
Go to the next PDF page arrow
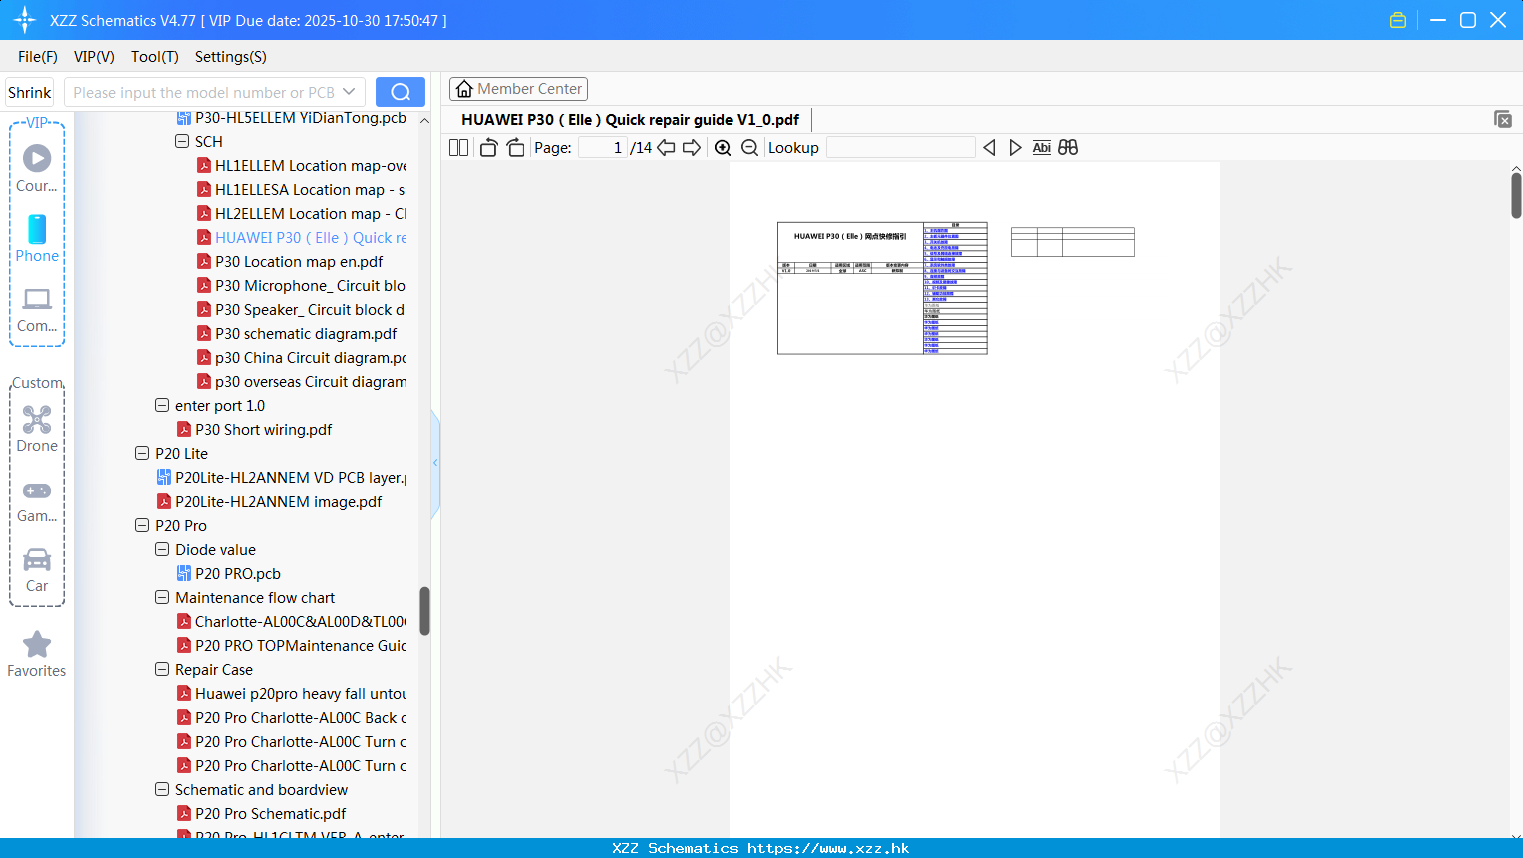(692, 148)
